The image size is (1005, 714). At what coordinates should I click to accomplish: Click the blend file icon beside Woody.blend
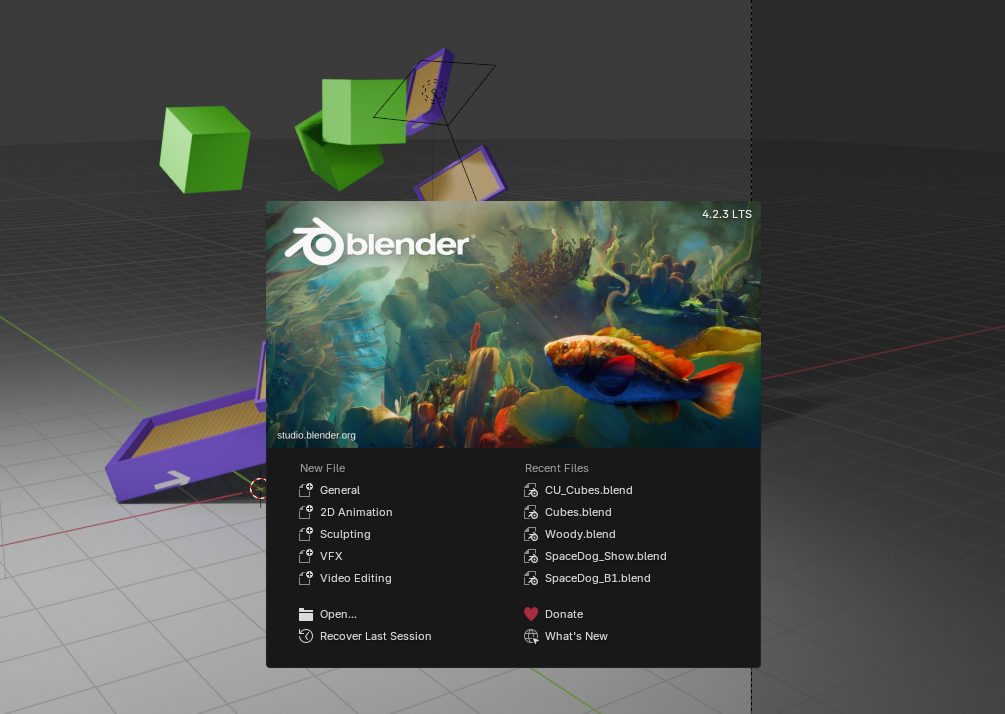point(531,534)
